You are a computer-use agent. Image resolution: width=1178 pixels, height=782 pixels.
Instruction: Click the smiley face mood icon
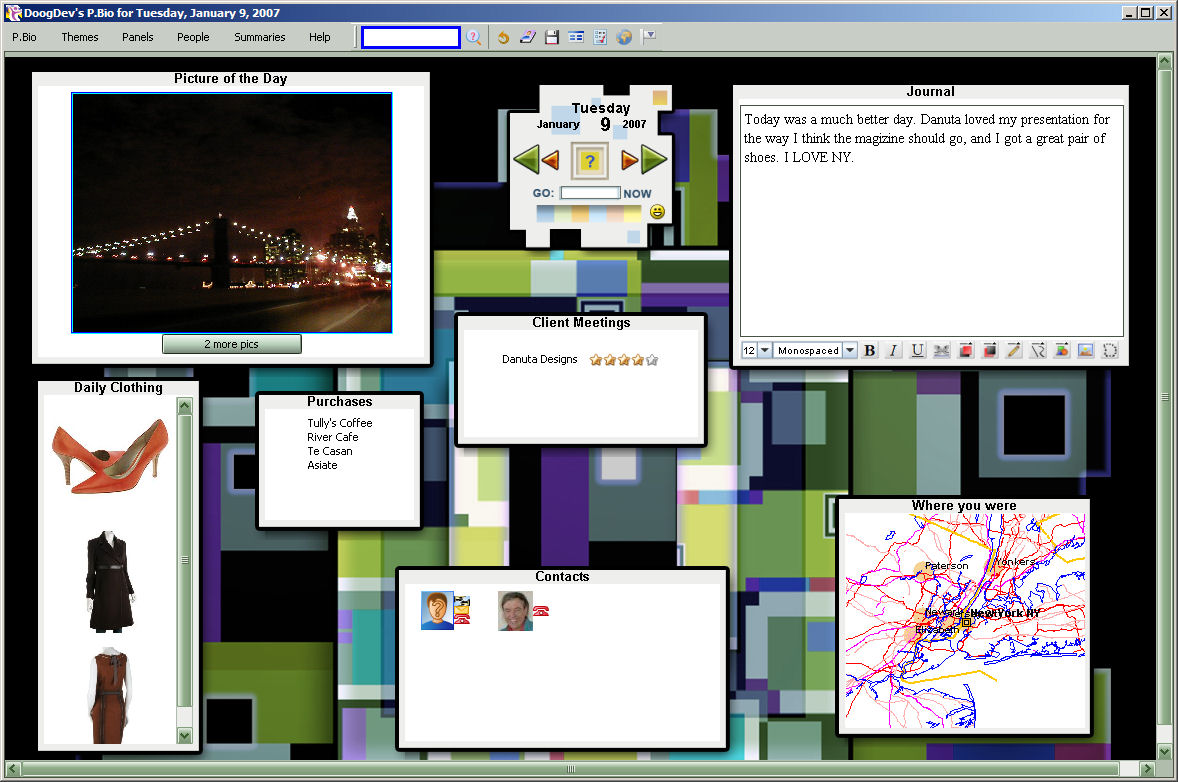coord(657,211)
